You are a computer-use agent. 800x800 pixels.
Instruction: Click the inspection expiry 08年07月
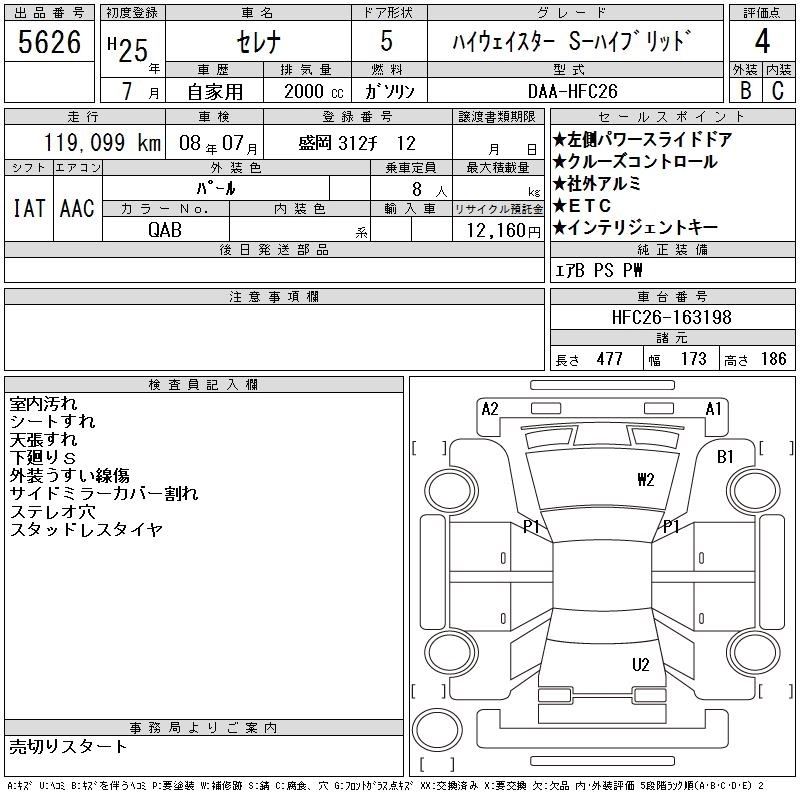(218, 143)
